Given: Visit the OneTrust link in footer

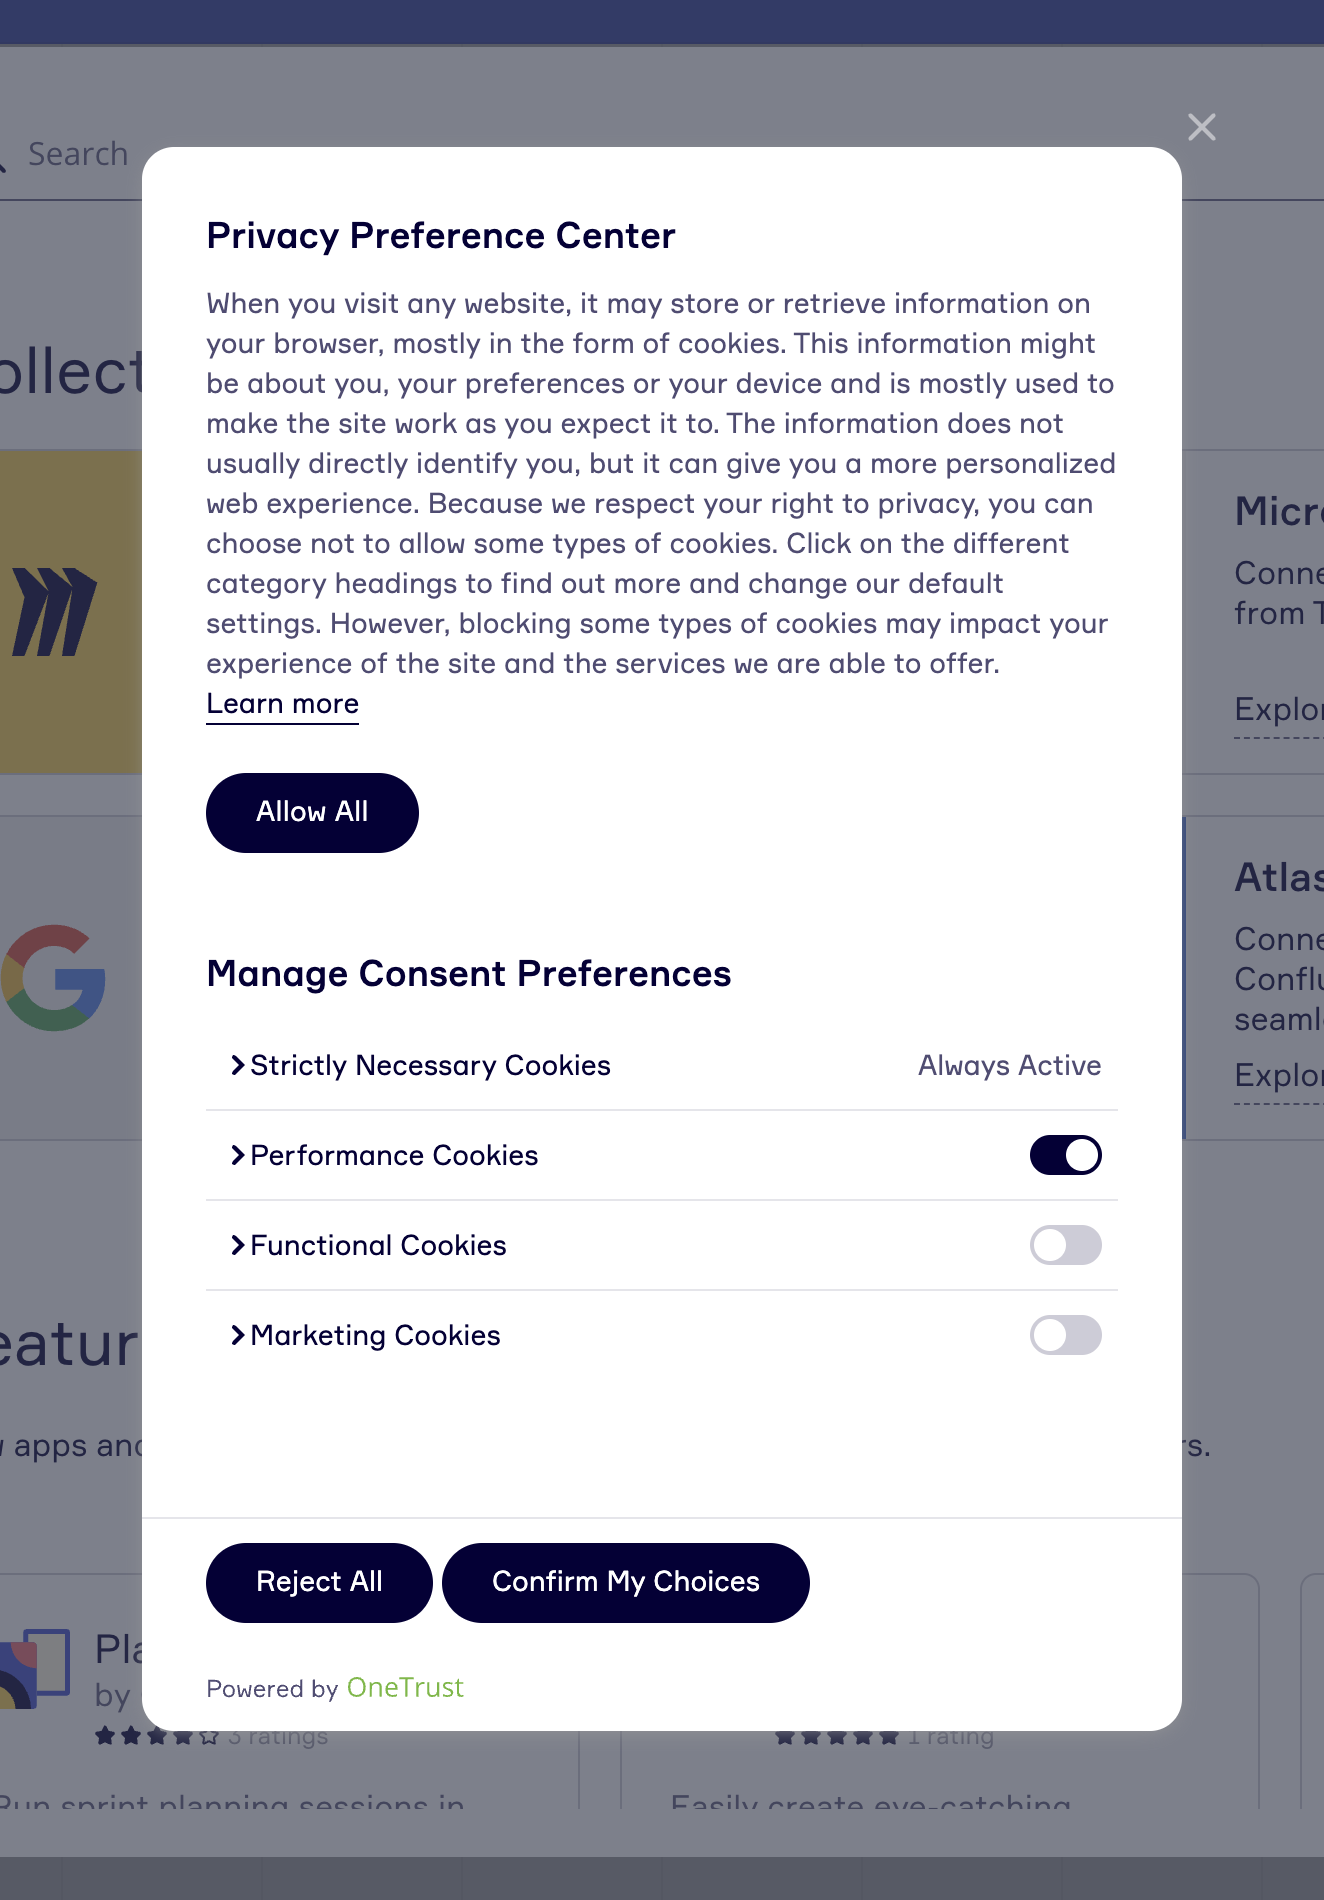Looking at the screenshot, I should click(405, 1688).
